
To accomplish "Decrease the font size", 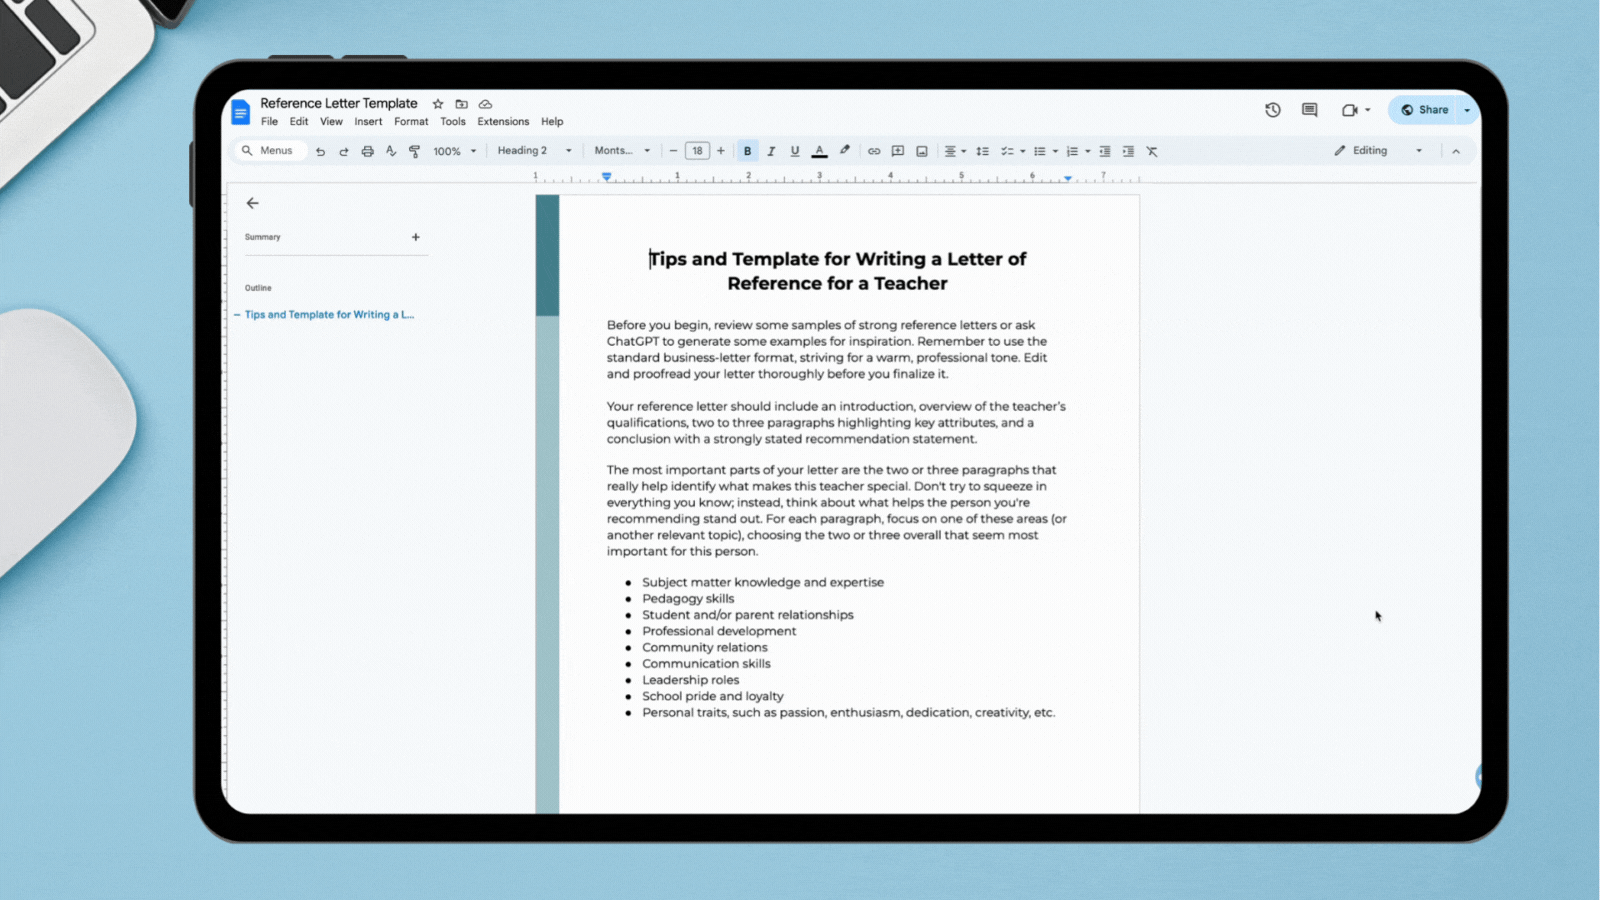I will (673, 151).
